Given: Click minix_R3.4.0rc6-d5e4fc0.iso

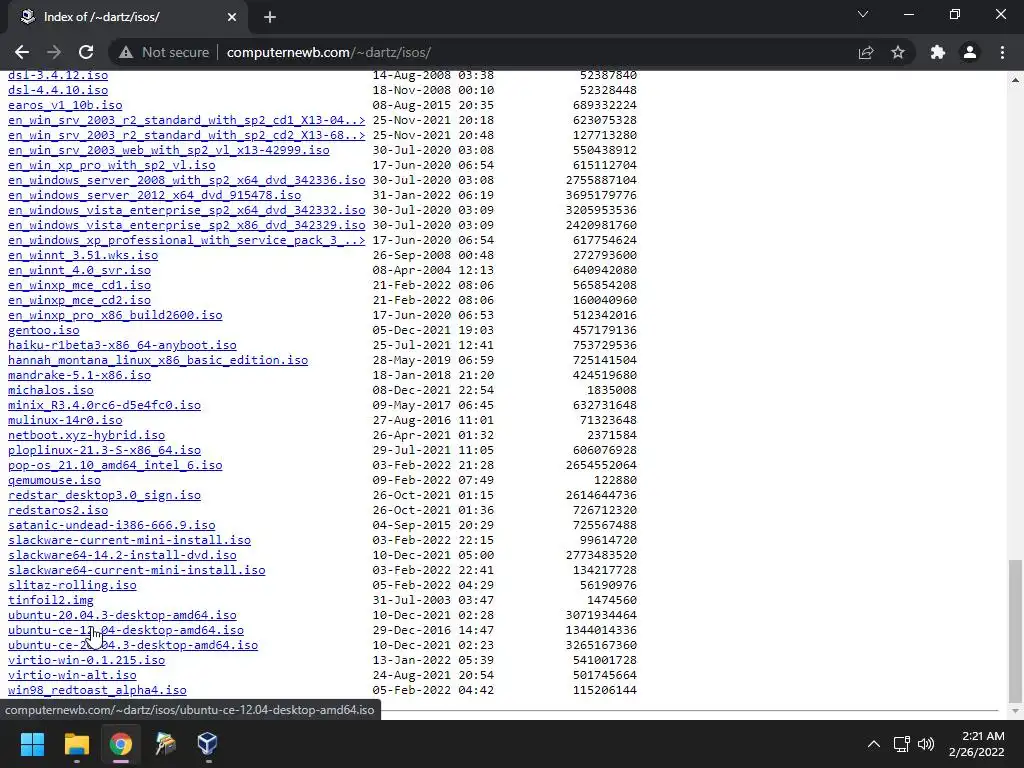Looking at the screenshot, I should (x=104, y=406).
